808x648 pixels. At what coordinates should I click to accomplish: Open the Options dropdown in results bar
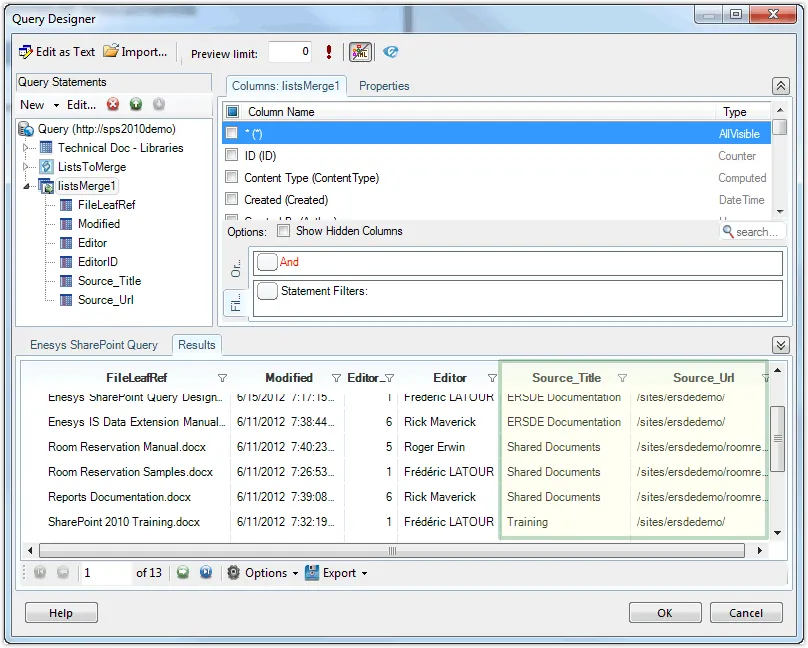point(263,573)
